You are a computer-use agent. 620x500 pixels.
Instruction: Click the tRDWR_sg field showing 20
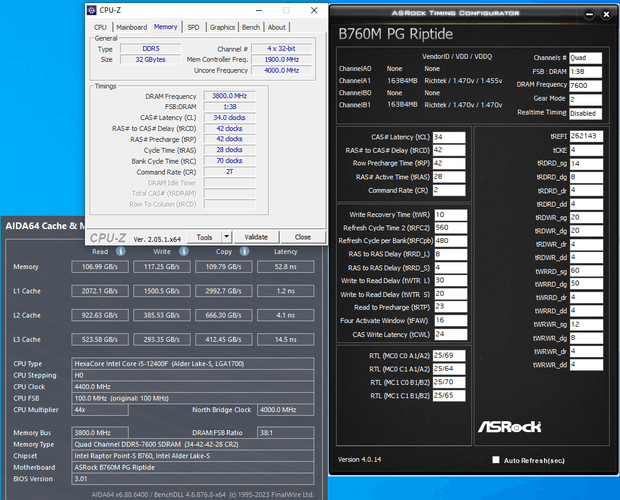pyautogui.click(x=586, y=217)
